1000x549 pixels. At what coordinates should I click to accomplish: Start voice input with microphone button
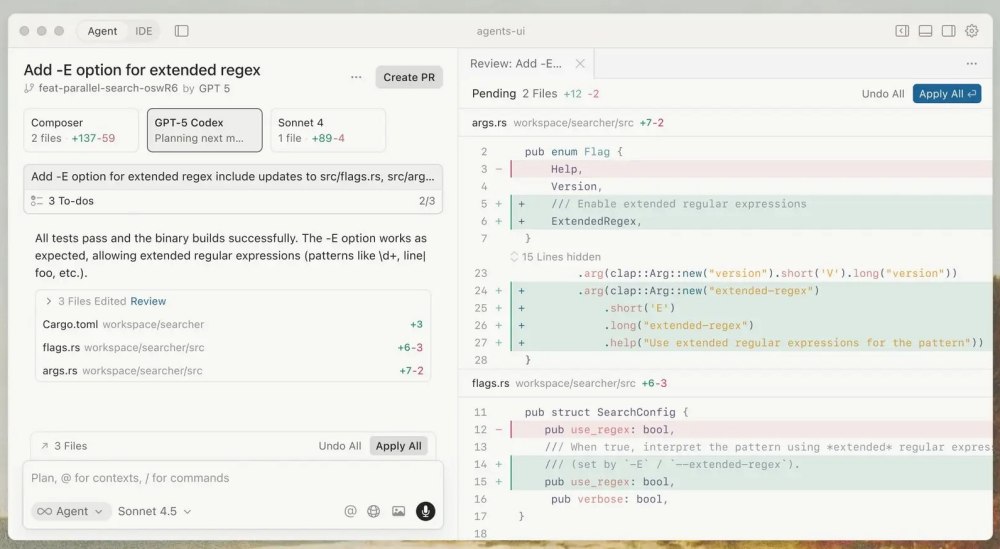[425, 511]
